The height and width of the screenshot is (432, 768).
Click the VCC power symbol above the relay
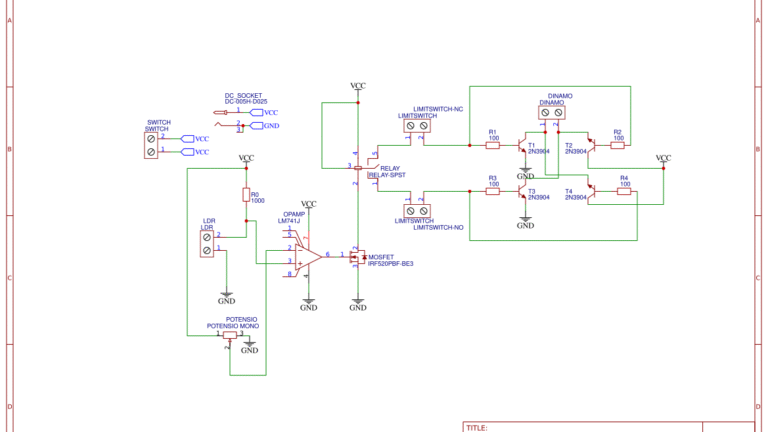(x=358, y=89)
